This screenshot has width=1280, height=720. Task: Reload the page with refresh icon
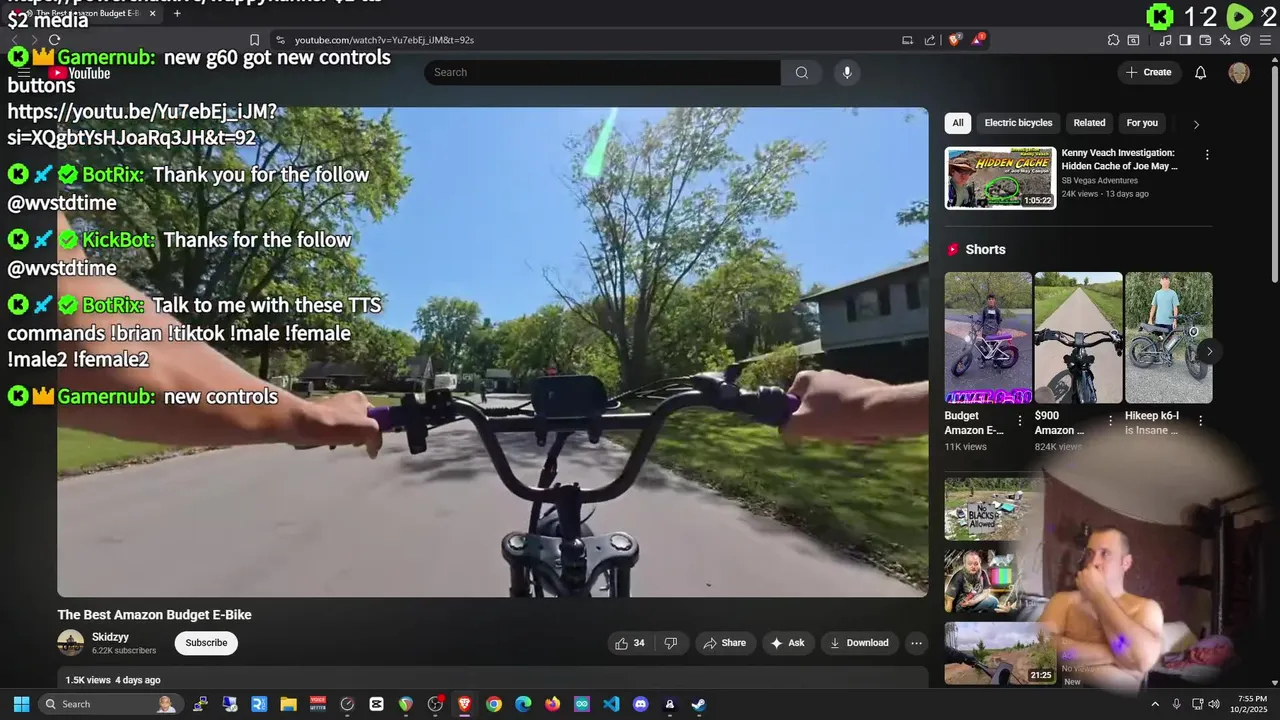(x=54, y=40)
